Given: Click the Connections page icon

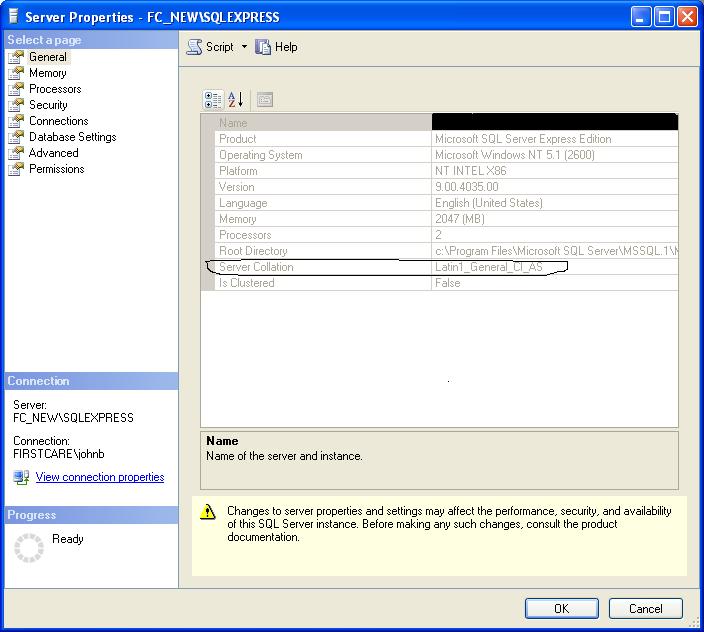Looking at the screenshot, I should (x=16, y=121).
